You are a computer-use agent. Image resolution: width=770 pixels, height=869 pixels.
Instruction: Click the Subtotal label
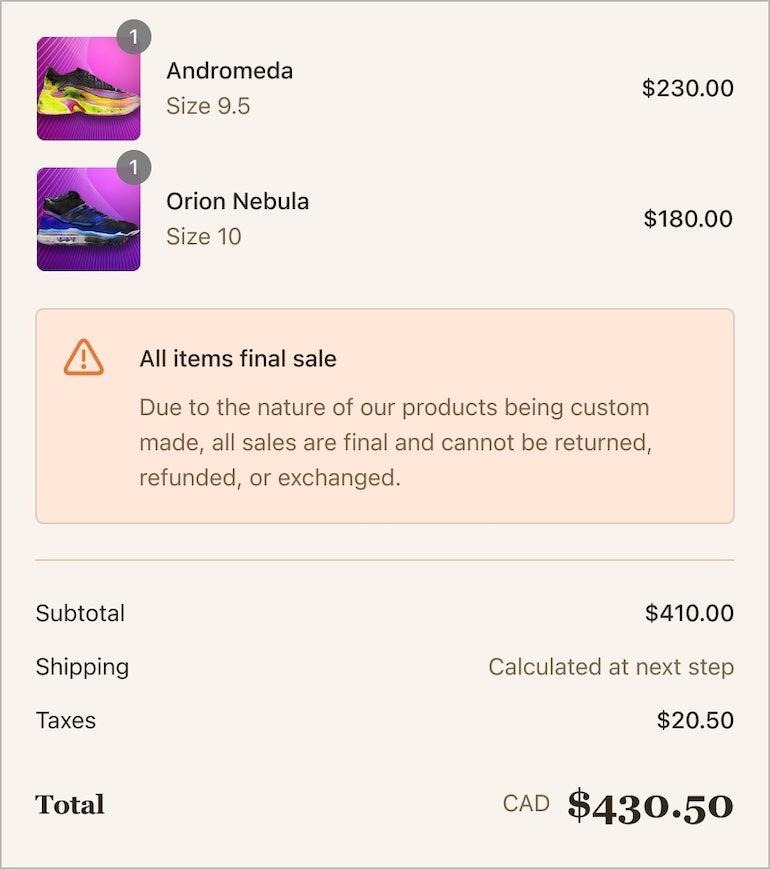click(80, 613)
